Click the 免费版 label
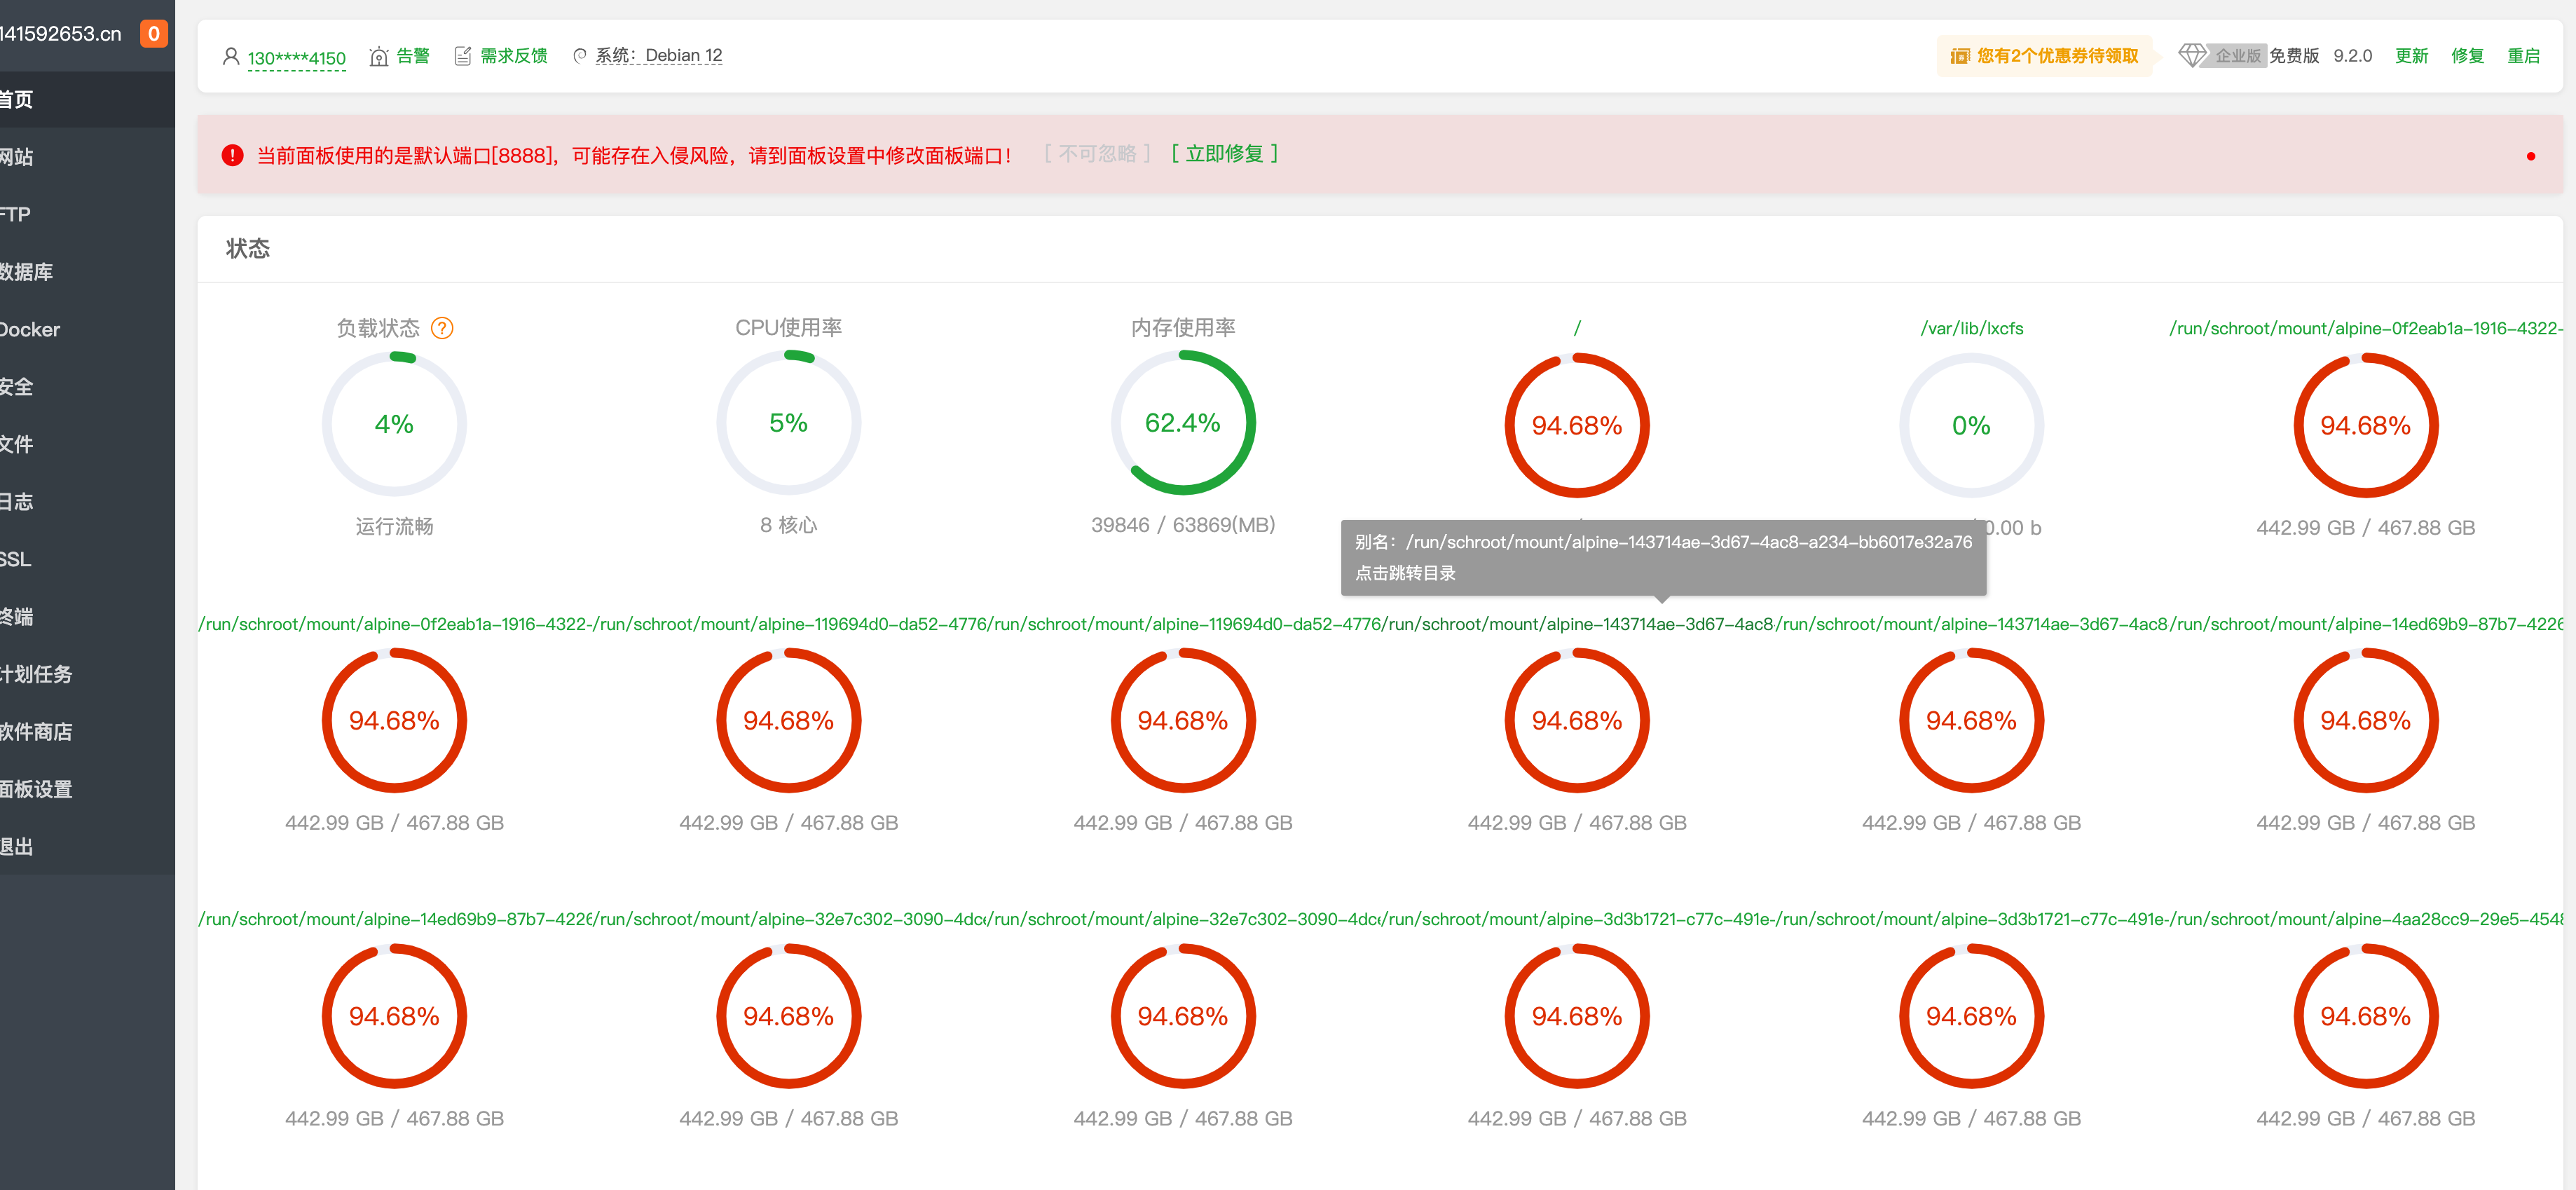Image resolution: width=2576 pixels, height=1190 pixels. pos(2294,56)
